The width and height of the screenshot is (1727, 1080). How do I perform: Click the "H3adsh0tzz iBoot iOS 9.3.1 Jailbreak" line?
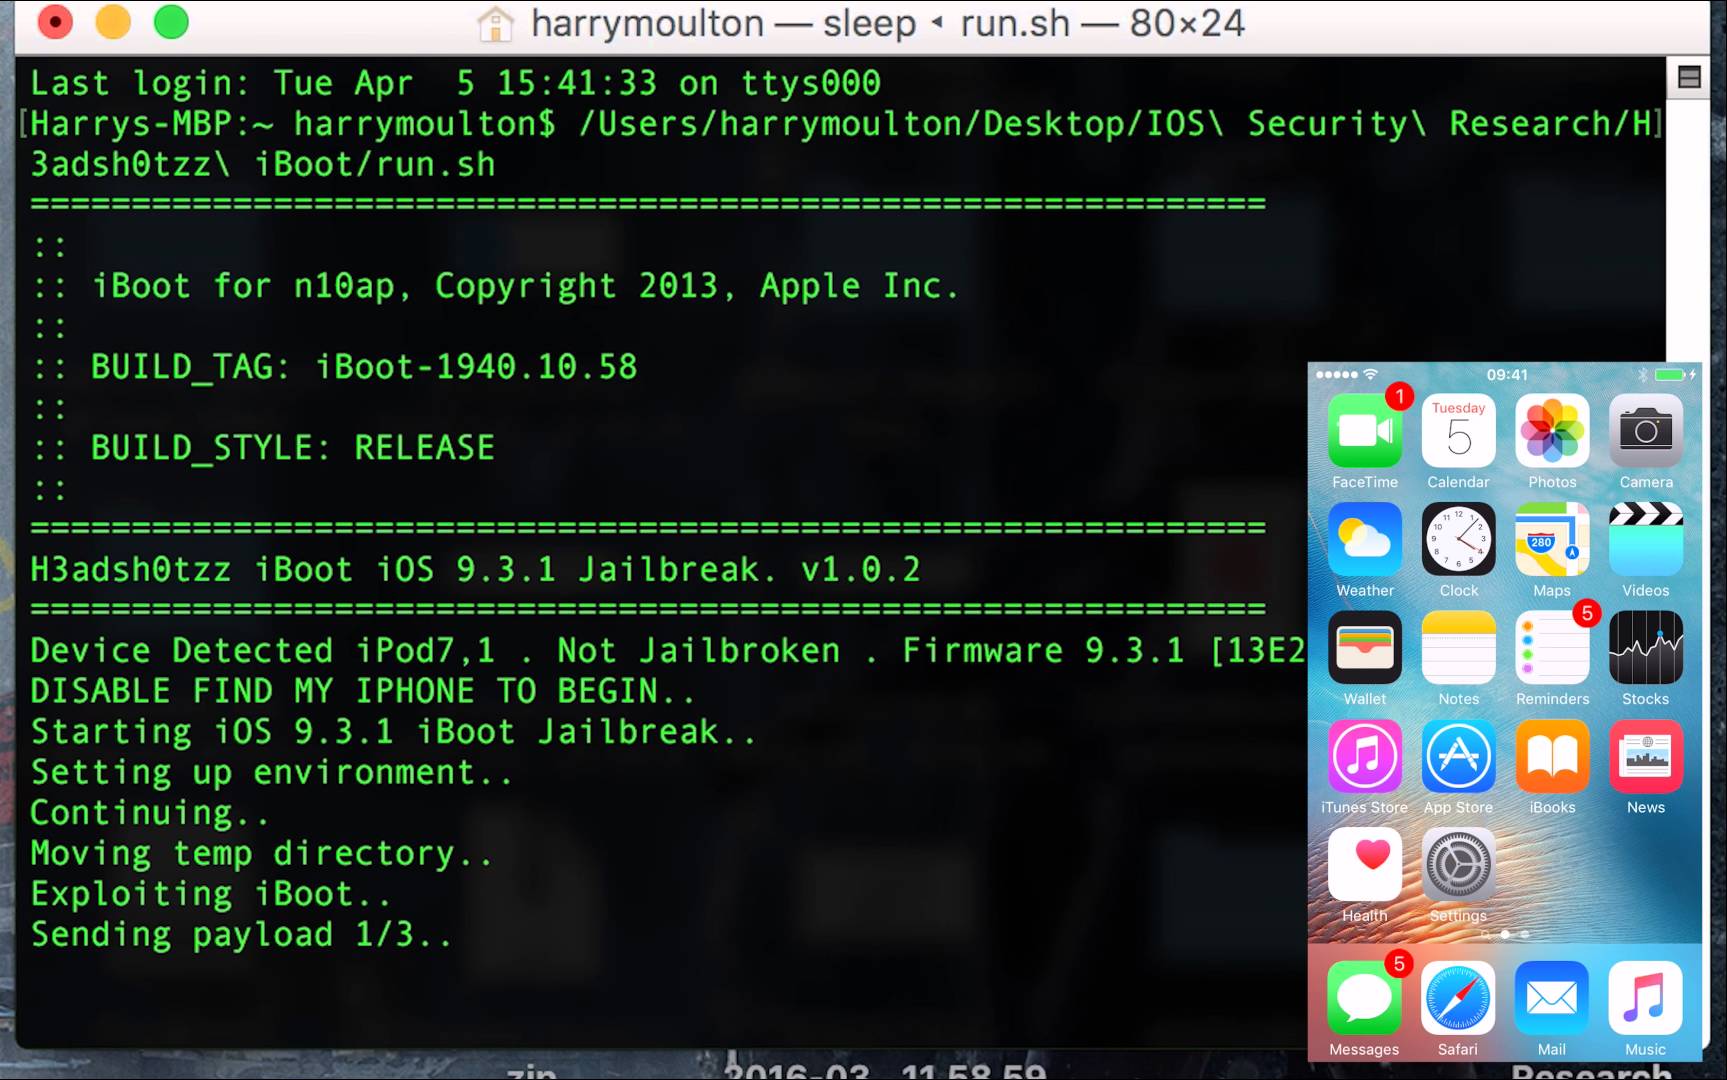click(475, 569)
